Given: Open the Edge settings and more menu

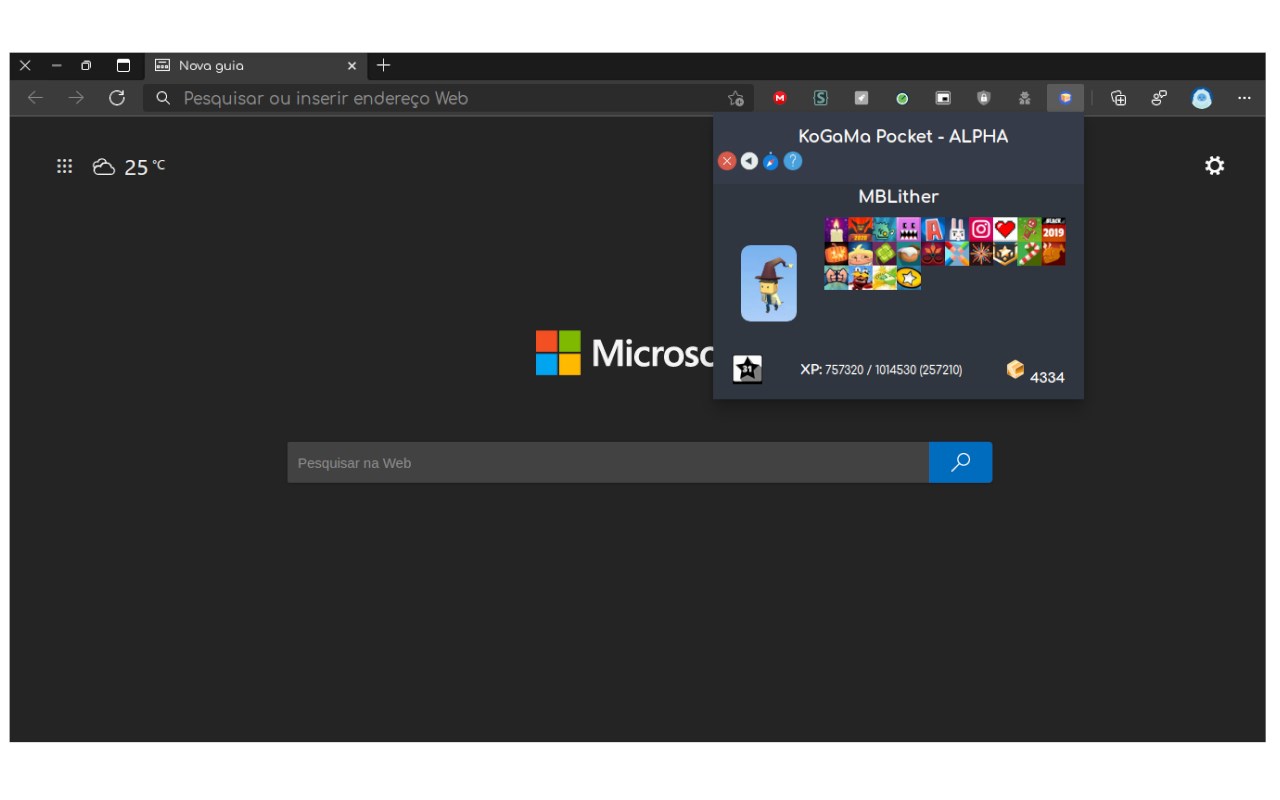Looking at the screenshot, I should (x=1244, y=98).
